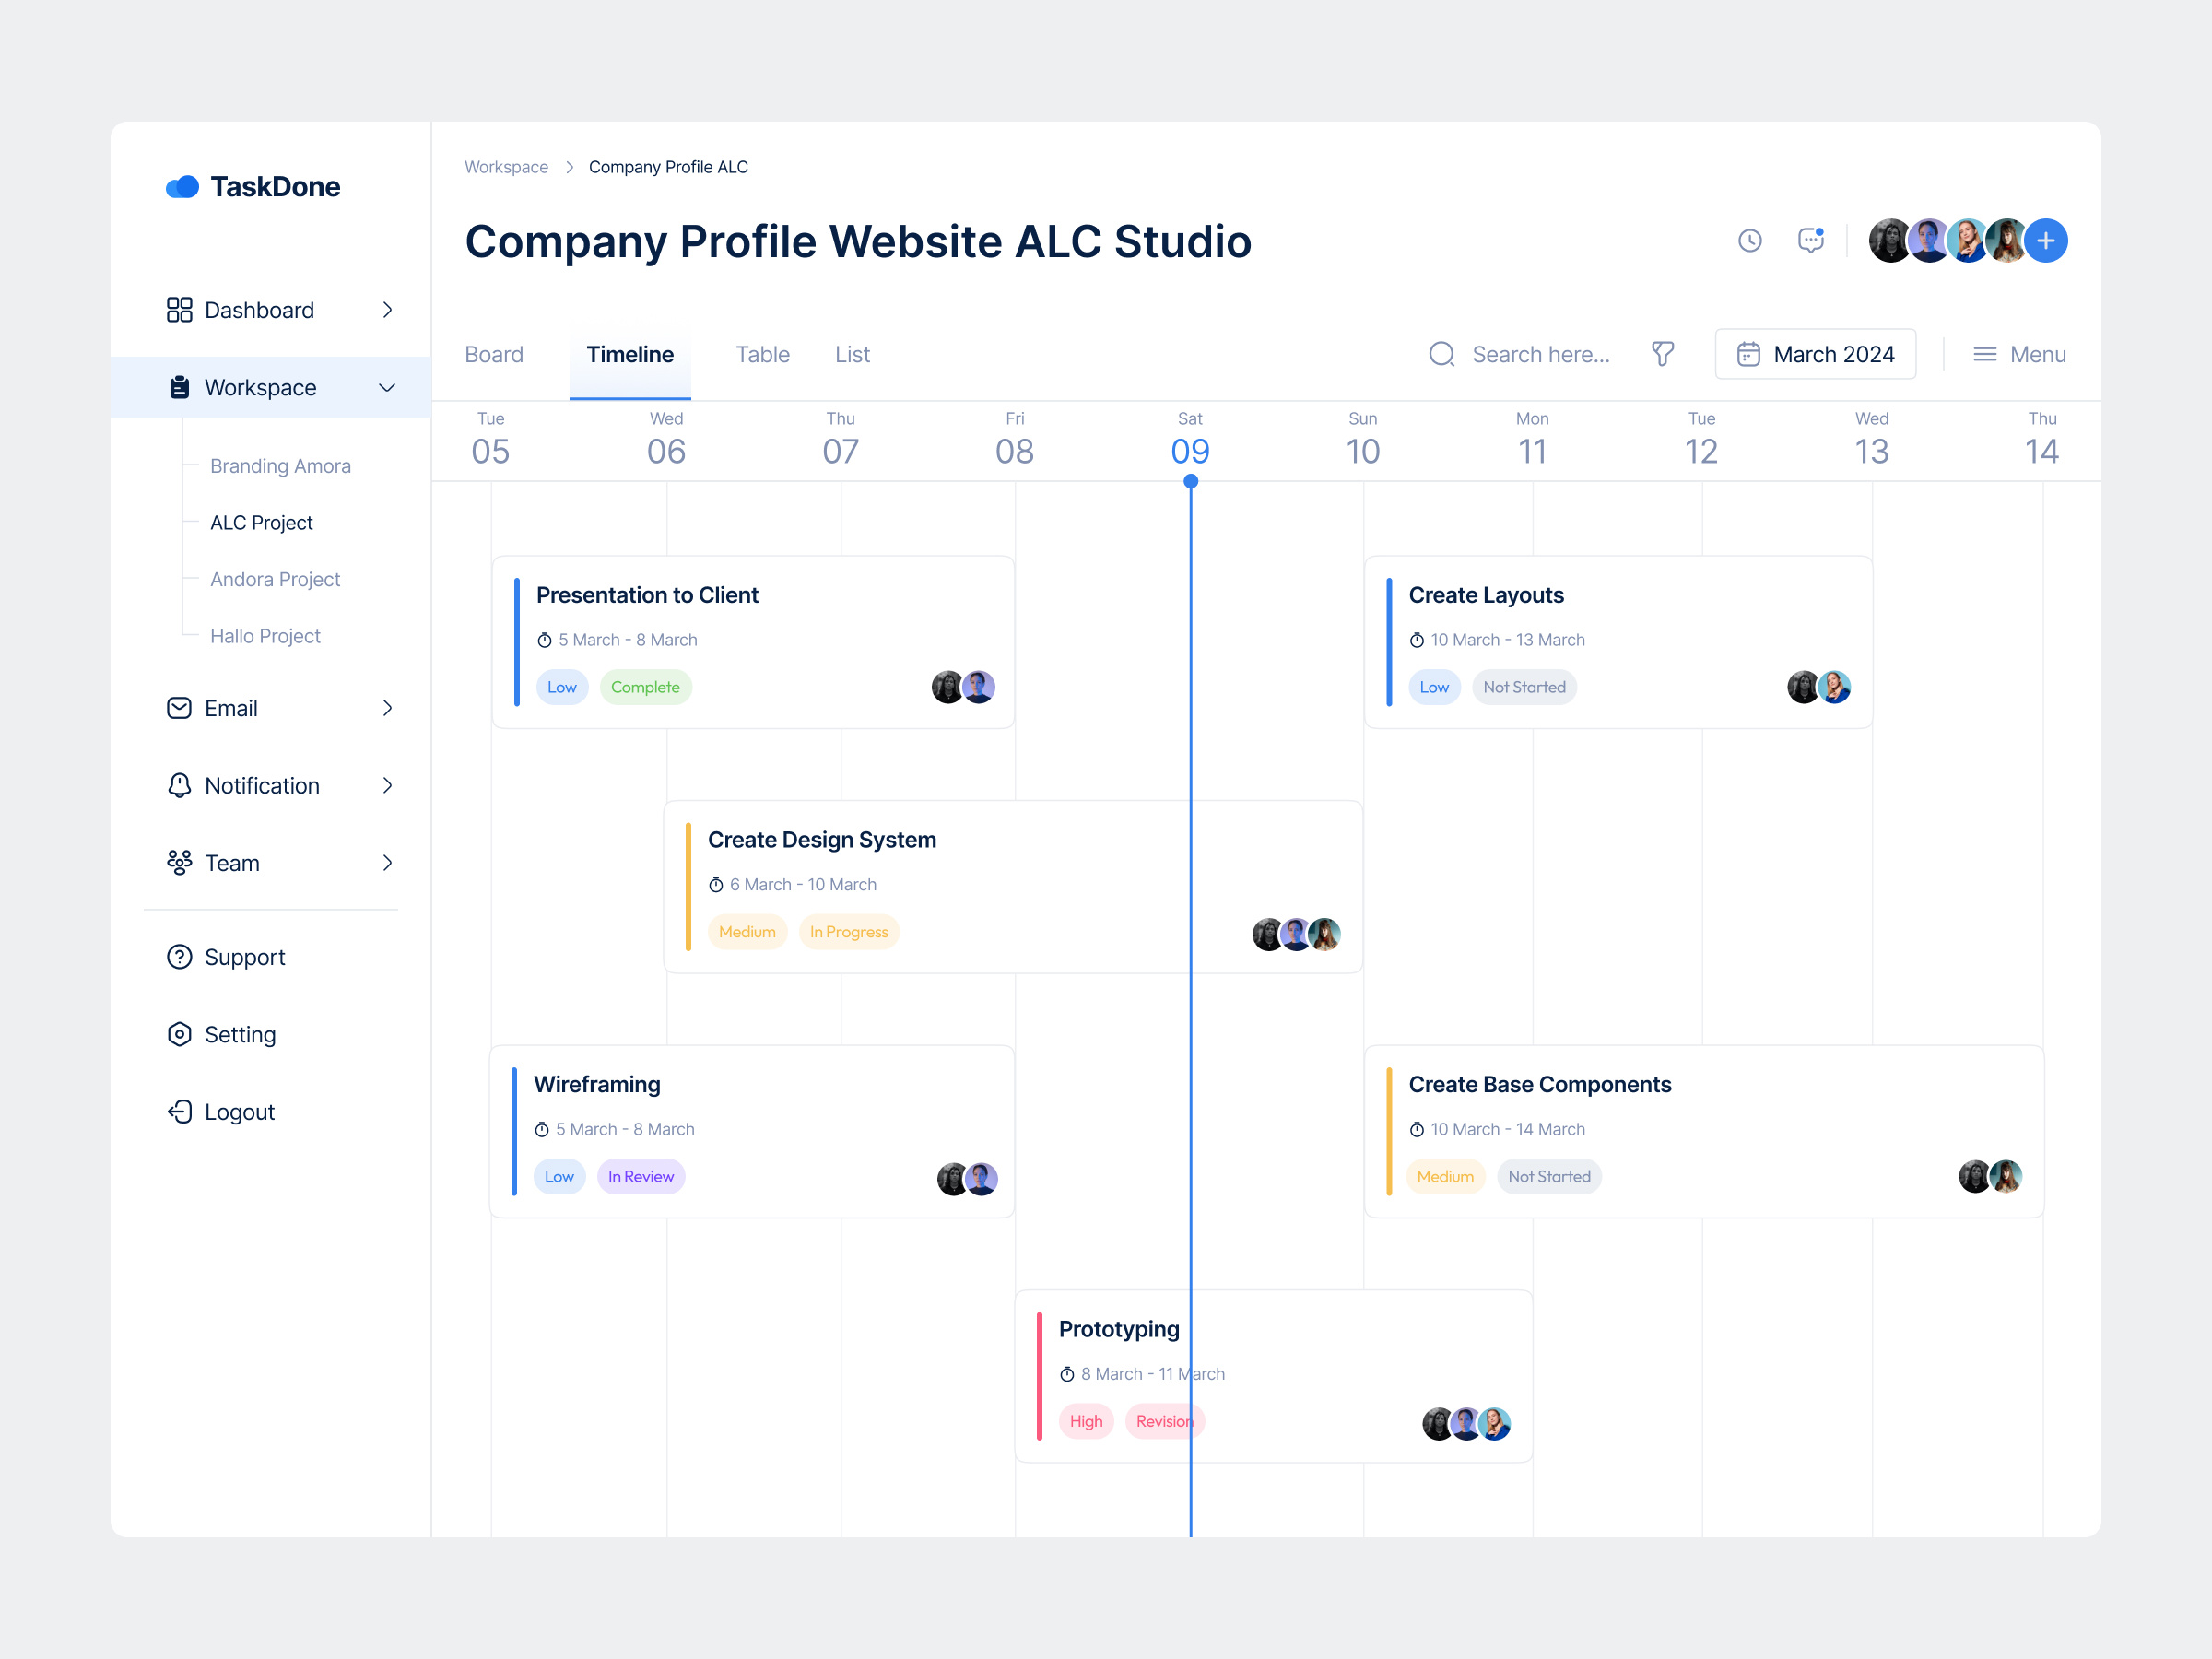
Task: Expand the Team sidebar chevron
Action: [x=387, y=862]
